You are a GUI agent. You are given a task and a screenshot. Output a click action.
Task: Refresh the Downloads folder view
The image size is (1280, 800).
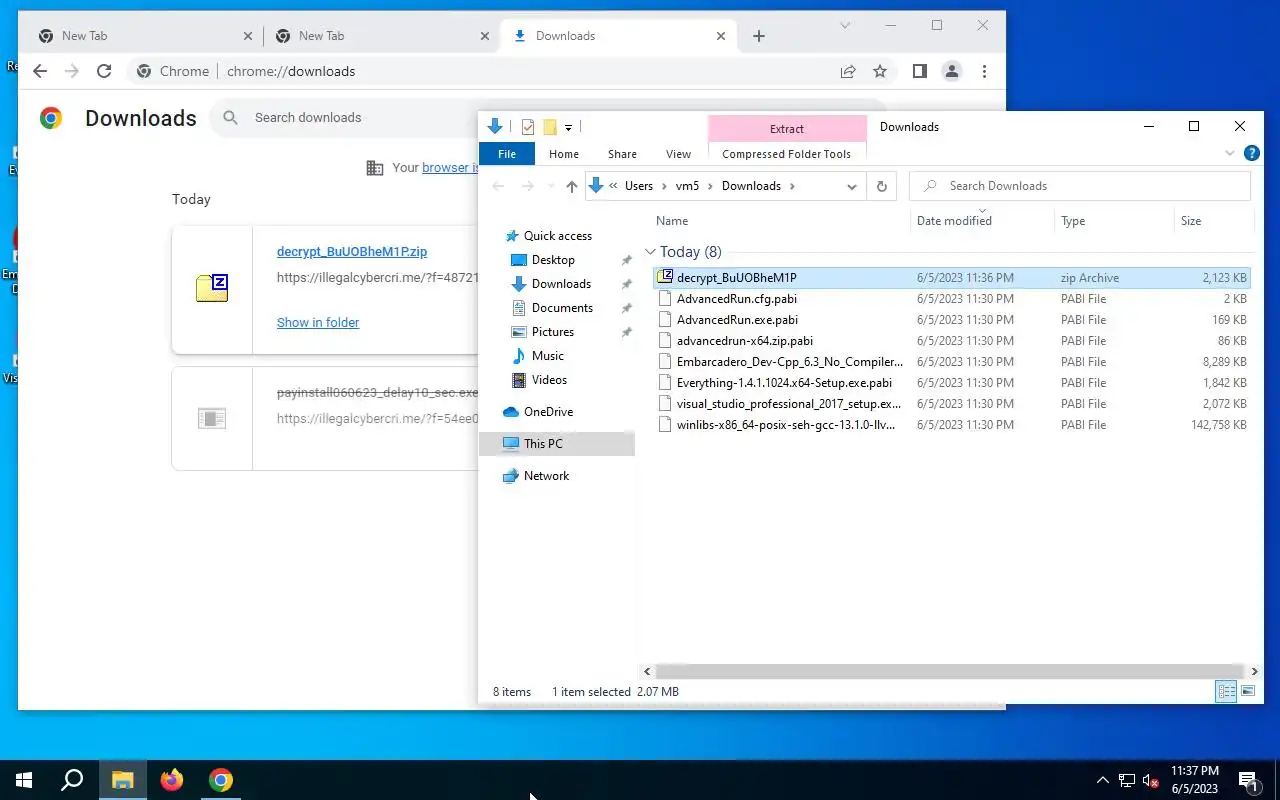[x=881, y=186]
